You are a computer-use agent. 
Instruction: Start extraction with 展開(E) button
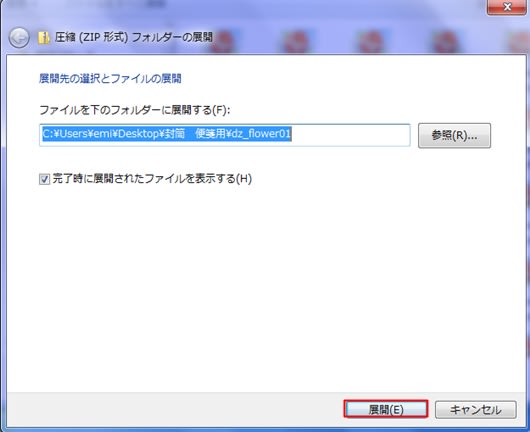coord(386,410)
